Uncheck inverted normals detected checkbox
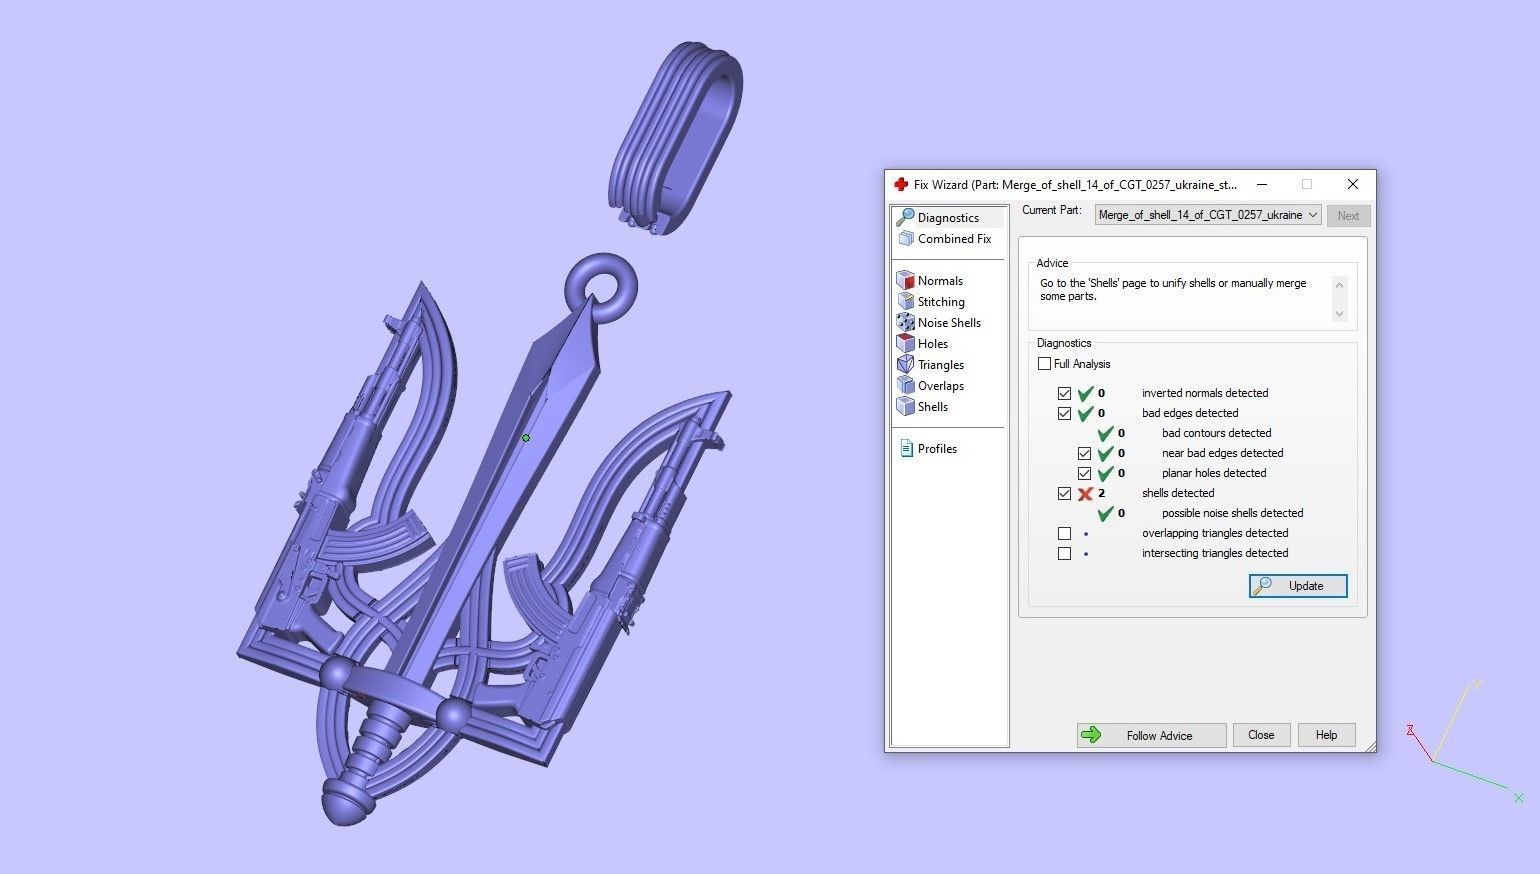Screen dimensions: 1540x874 click(x=1064, y=393)
